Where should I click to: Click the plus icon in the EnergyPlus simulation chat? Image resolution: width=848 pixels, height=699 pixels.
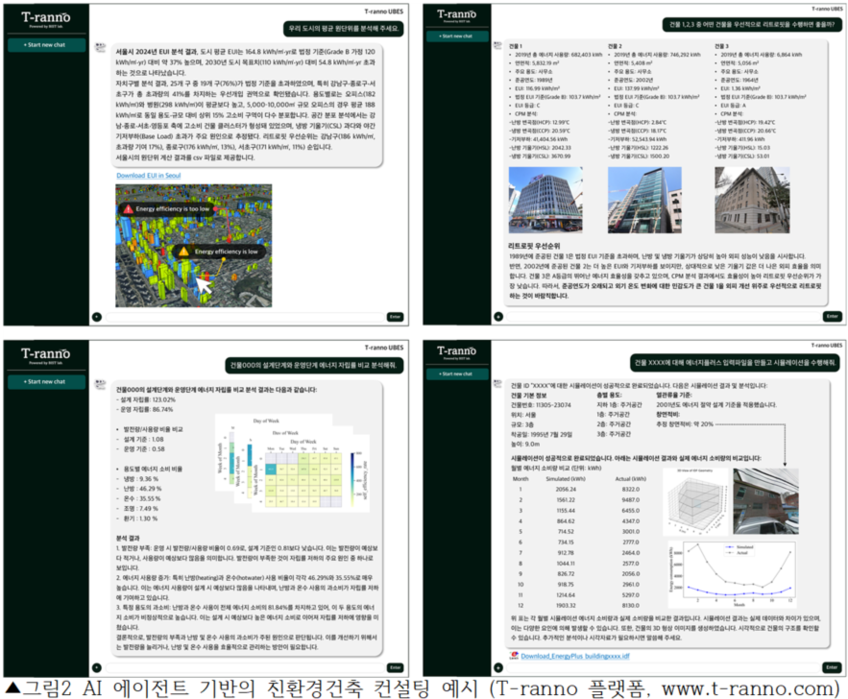[499, 668]
